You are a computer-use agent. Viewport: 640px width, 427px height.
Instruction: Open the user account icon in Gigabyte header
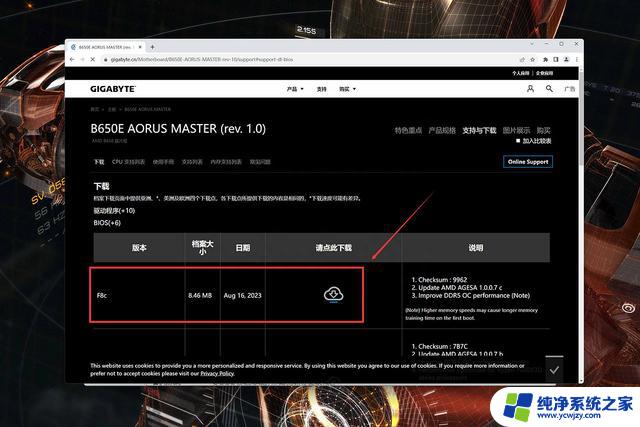tap(530, 89)
